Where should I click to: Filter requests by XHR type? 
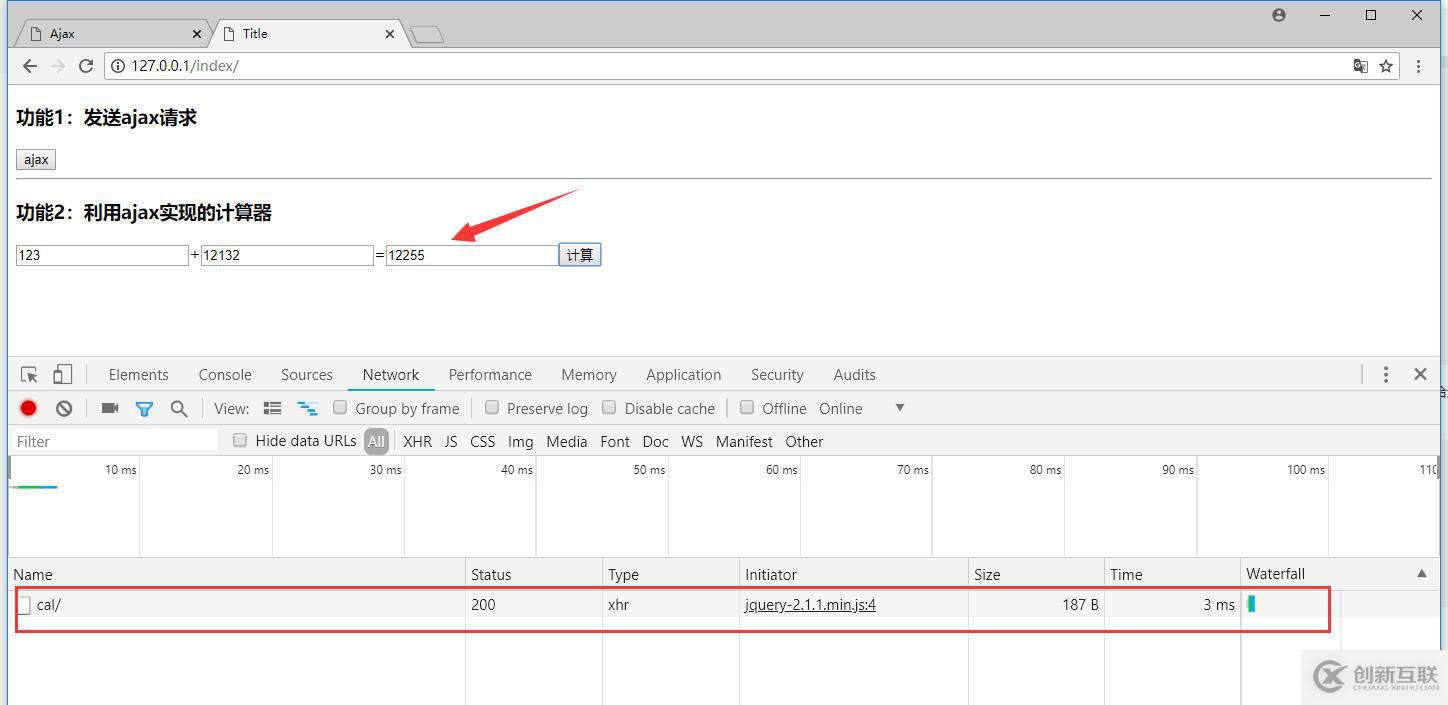click(418, 442)
